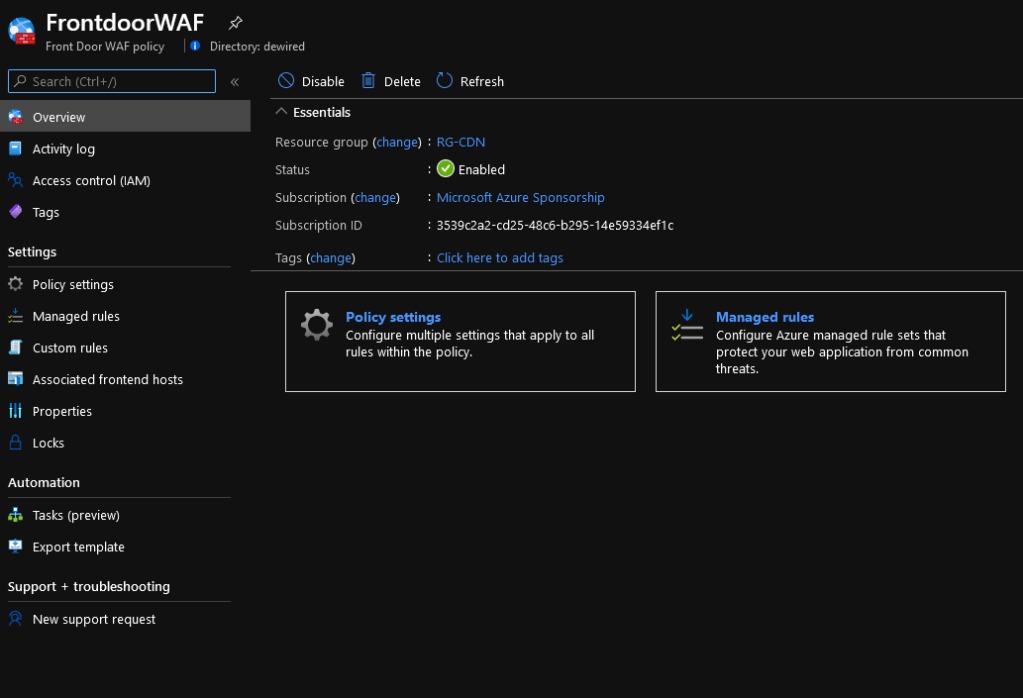Screen dimensions: 1023x698
Task: Click the gear icon on Policy settings tile
Action: 317,325
